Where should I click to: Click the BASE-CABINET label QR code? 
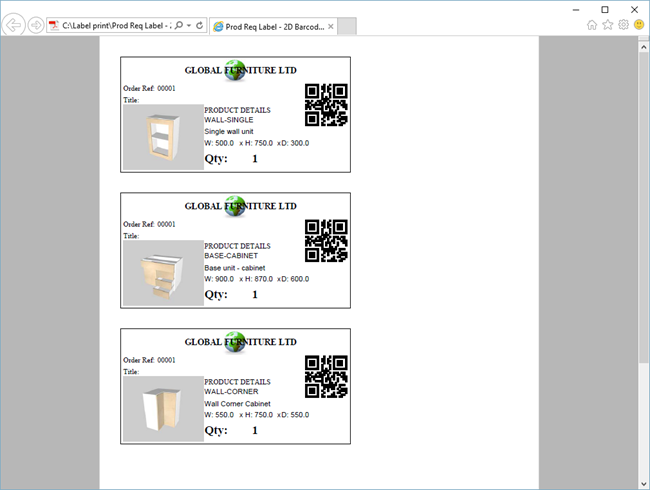[326, 241]
